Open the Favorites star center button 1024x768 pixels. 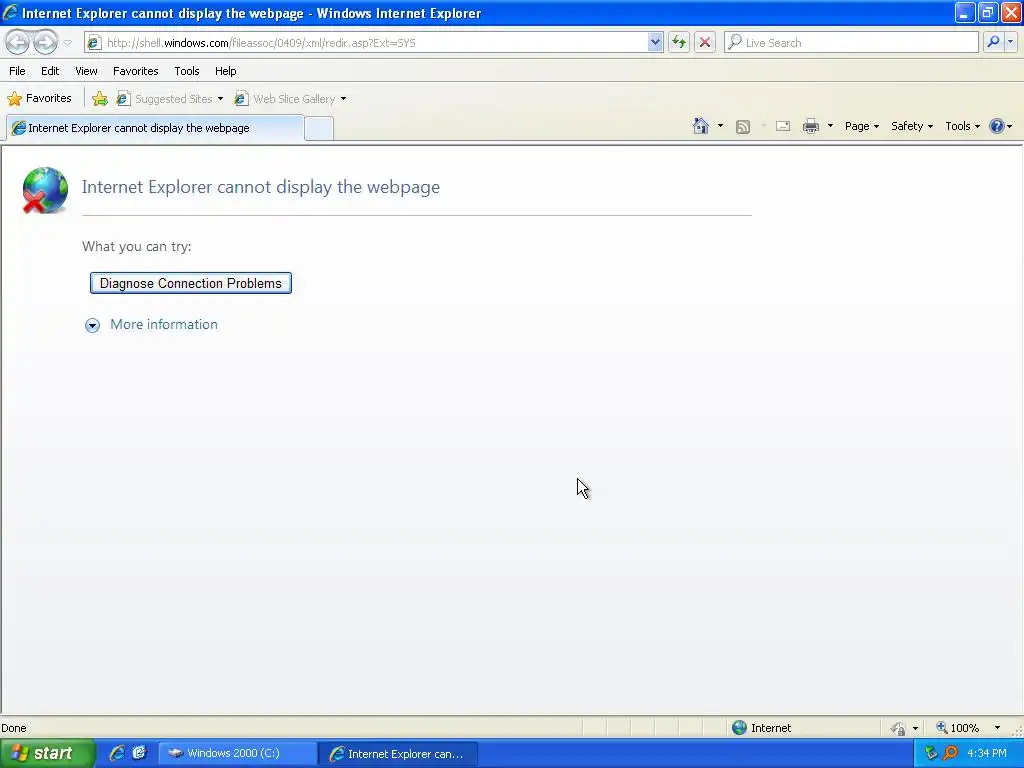pyautogui.click(x=39, y=99)
